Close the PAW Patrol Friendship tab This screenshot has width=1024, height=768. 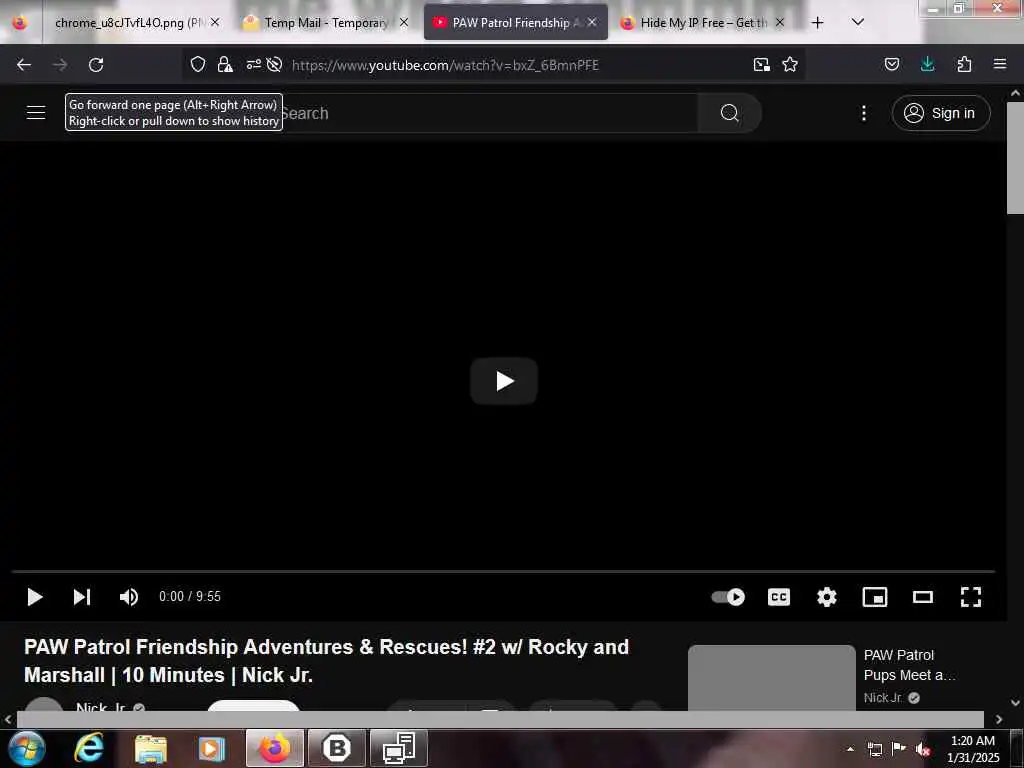click(592, 22)
